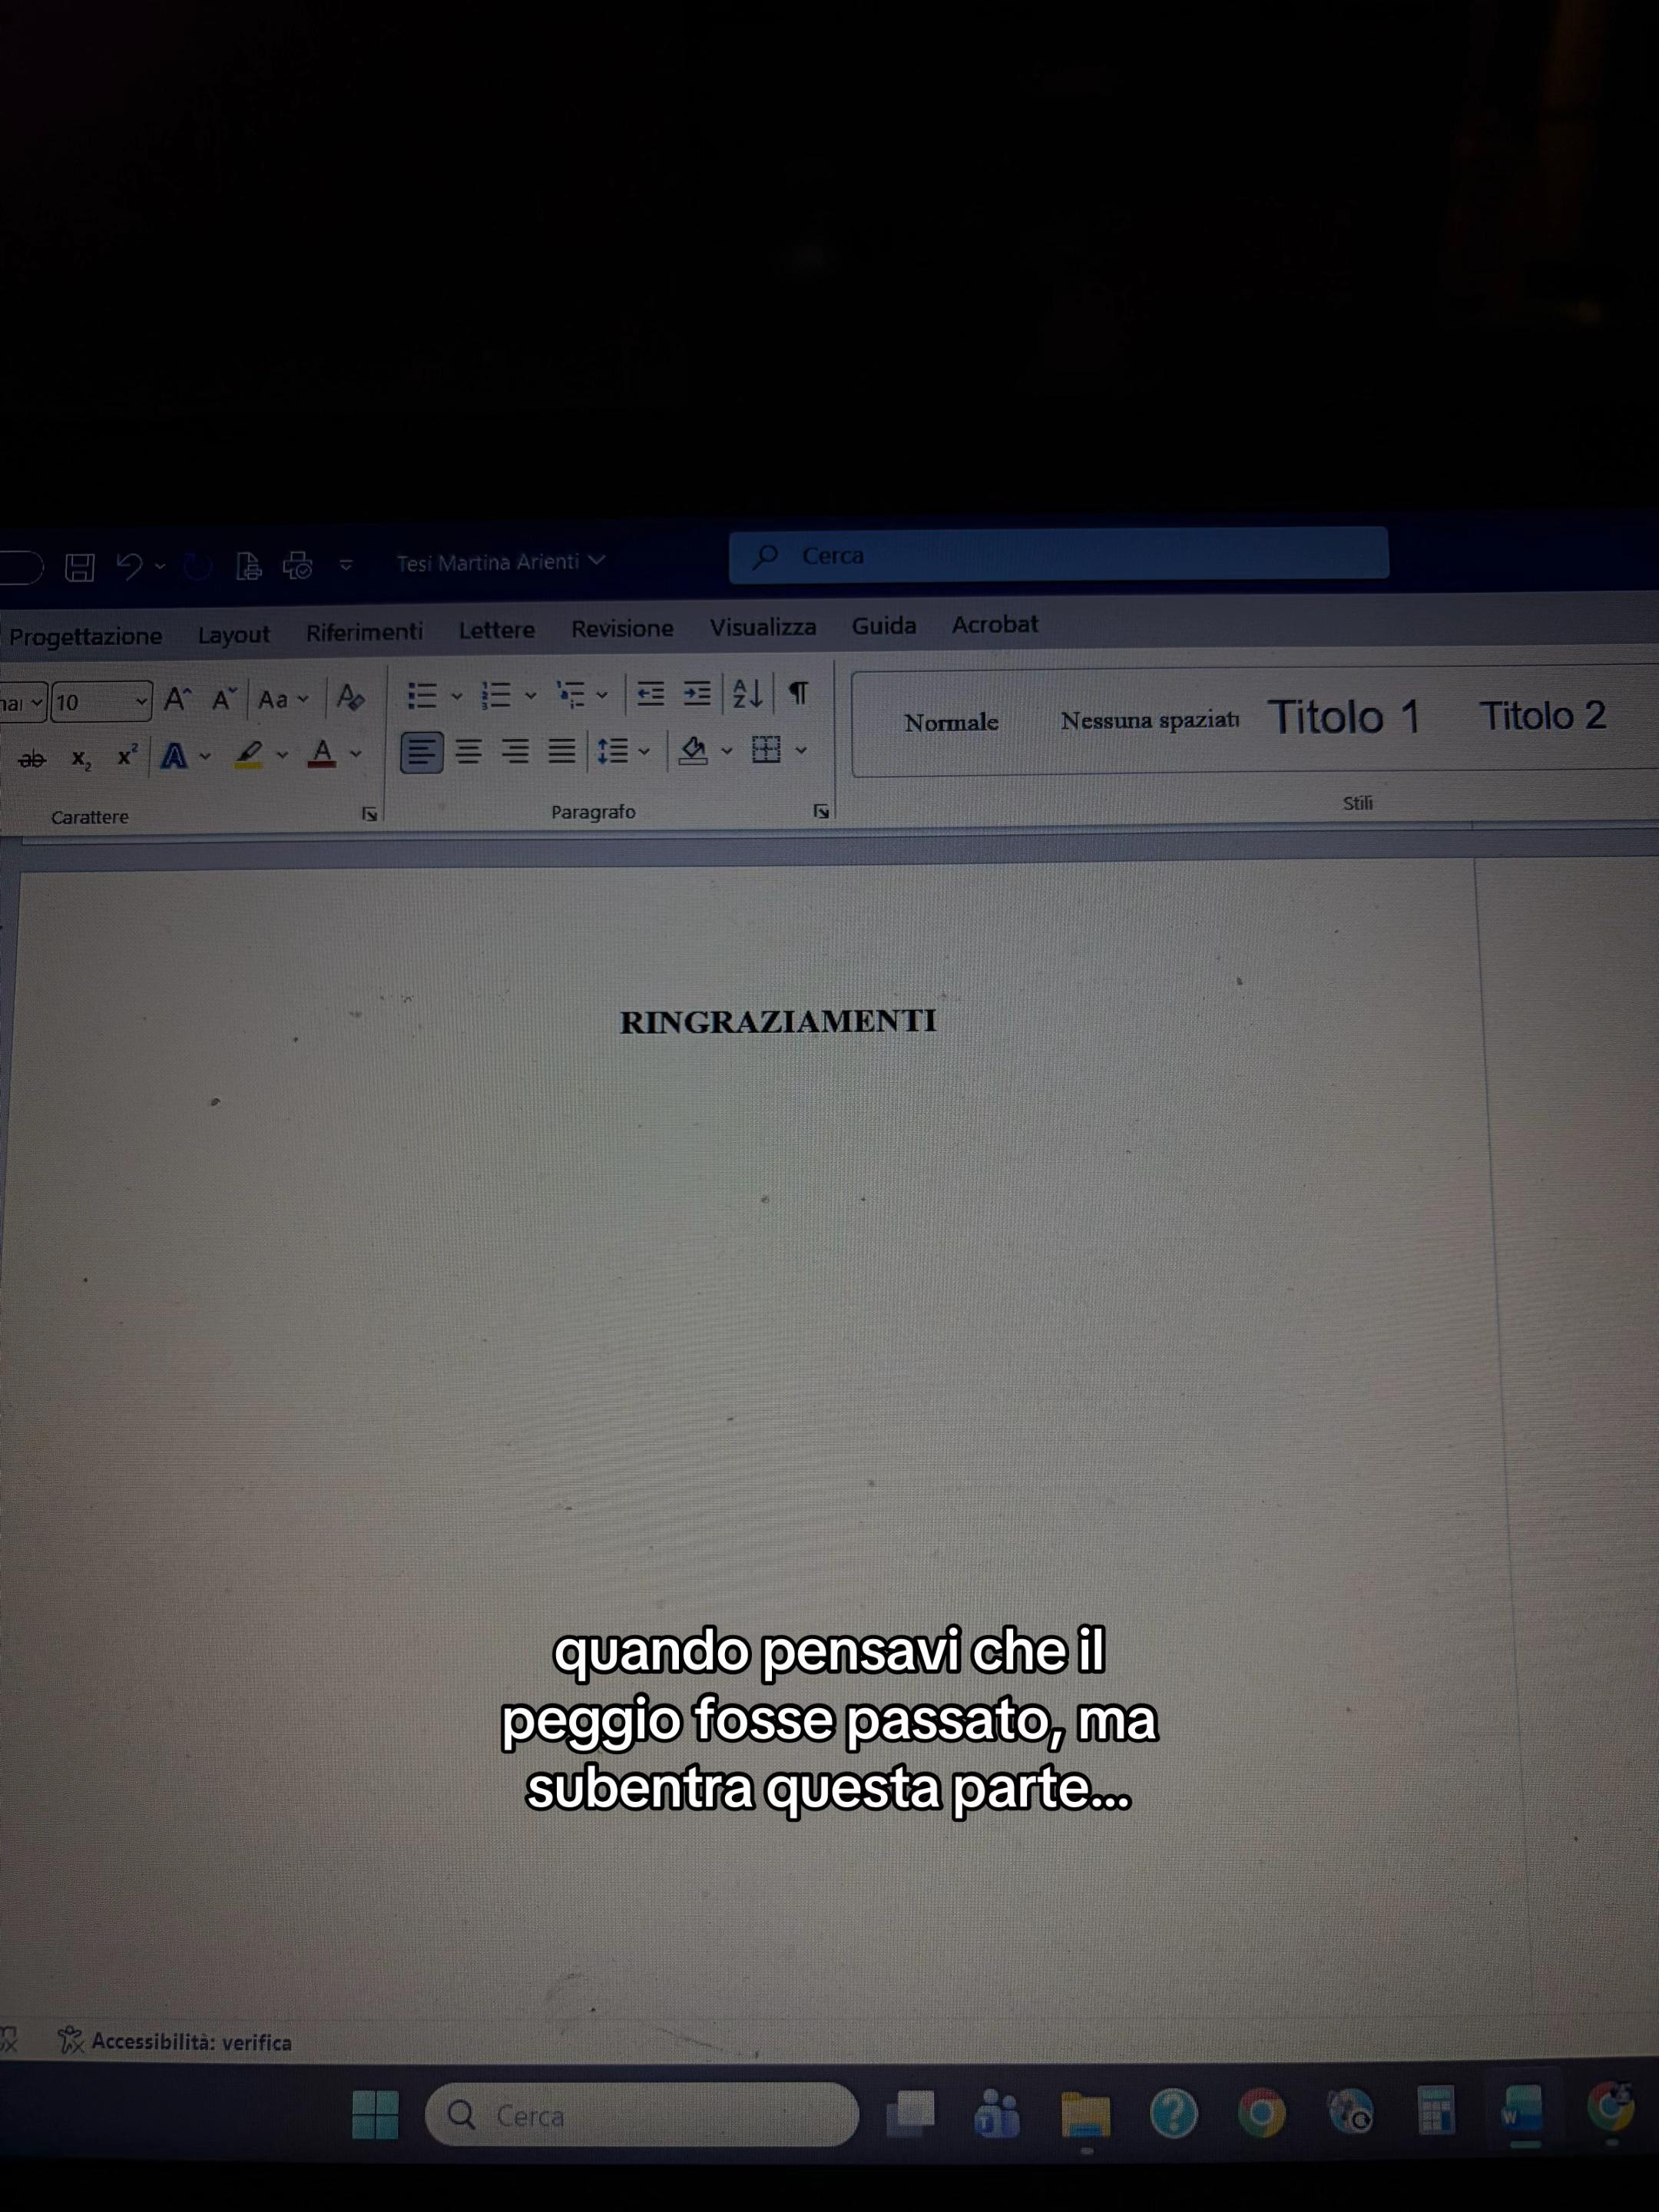Increase paragraph indent

[x=697, y=693]
